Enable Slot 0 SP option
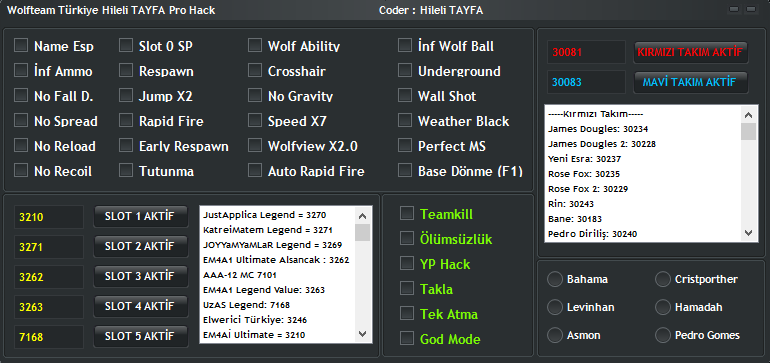 [126, 46]
